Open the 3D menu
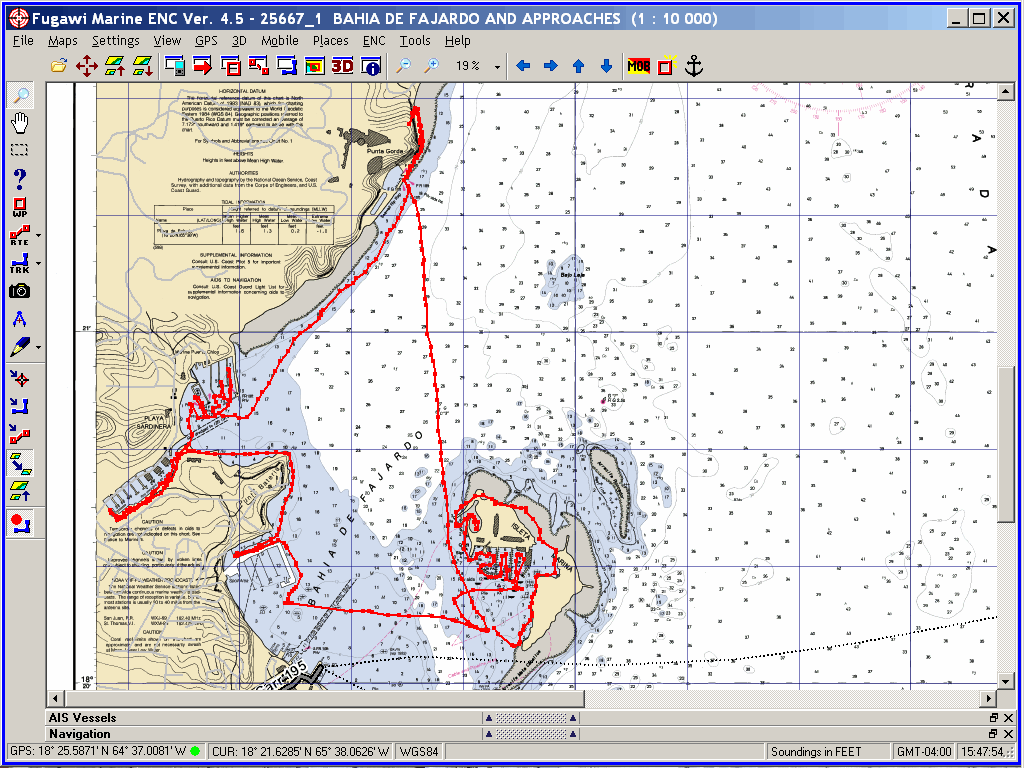 239,40
